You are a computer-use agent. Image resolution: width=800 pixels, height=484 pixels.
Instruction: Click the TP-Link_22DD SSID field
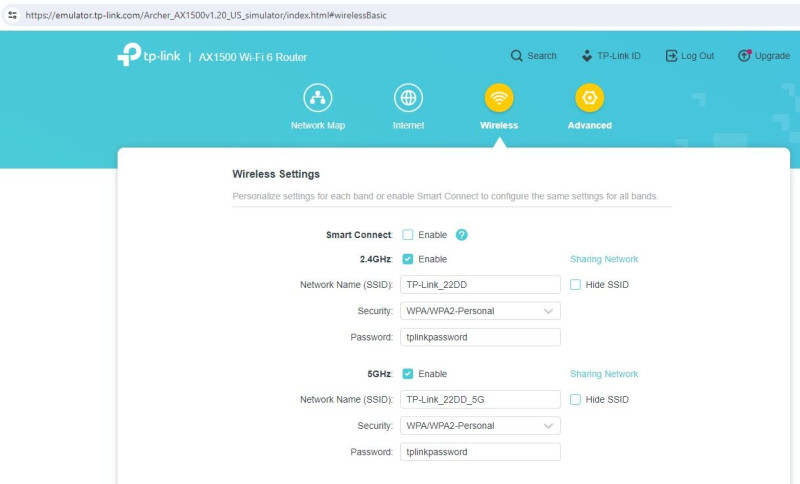(480, 285)
